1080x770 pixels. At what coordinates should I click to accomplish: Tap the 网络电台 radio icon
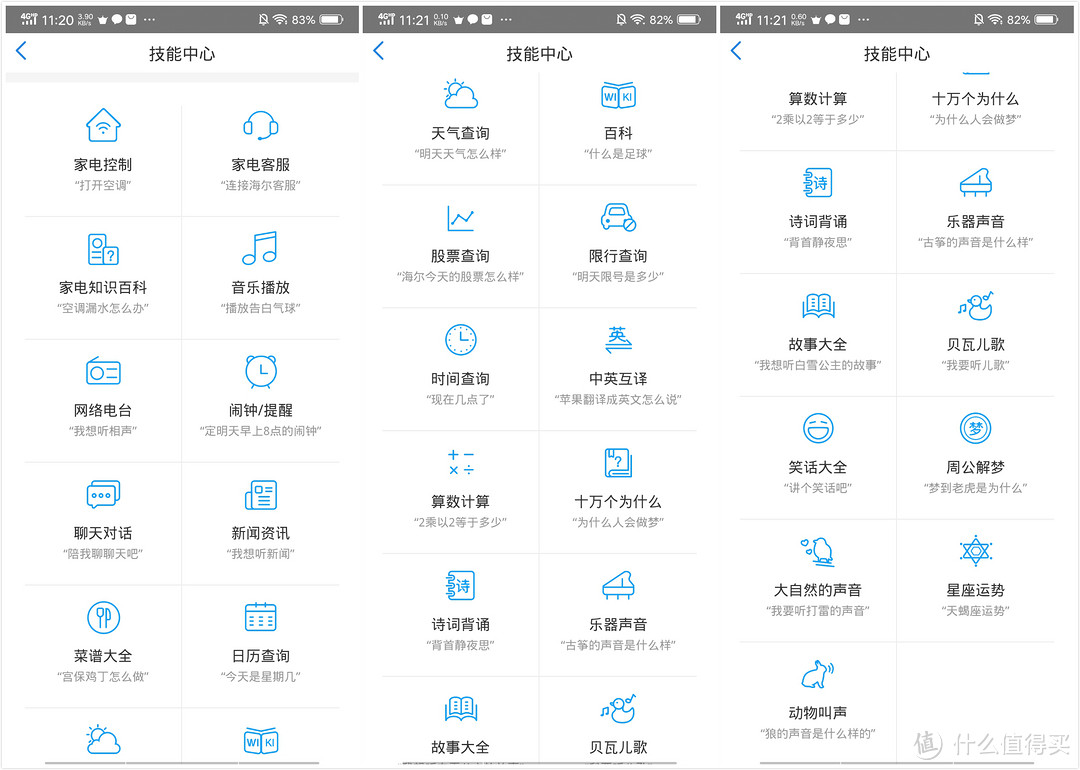pyautogui.click(x=103, y=371)
